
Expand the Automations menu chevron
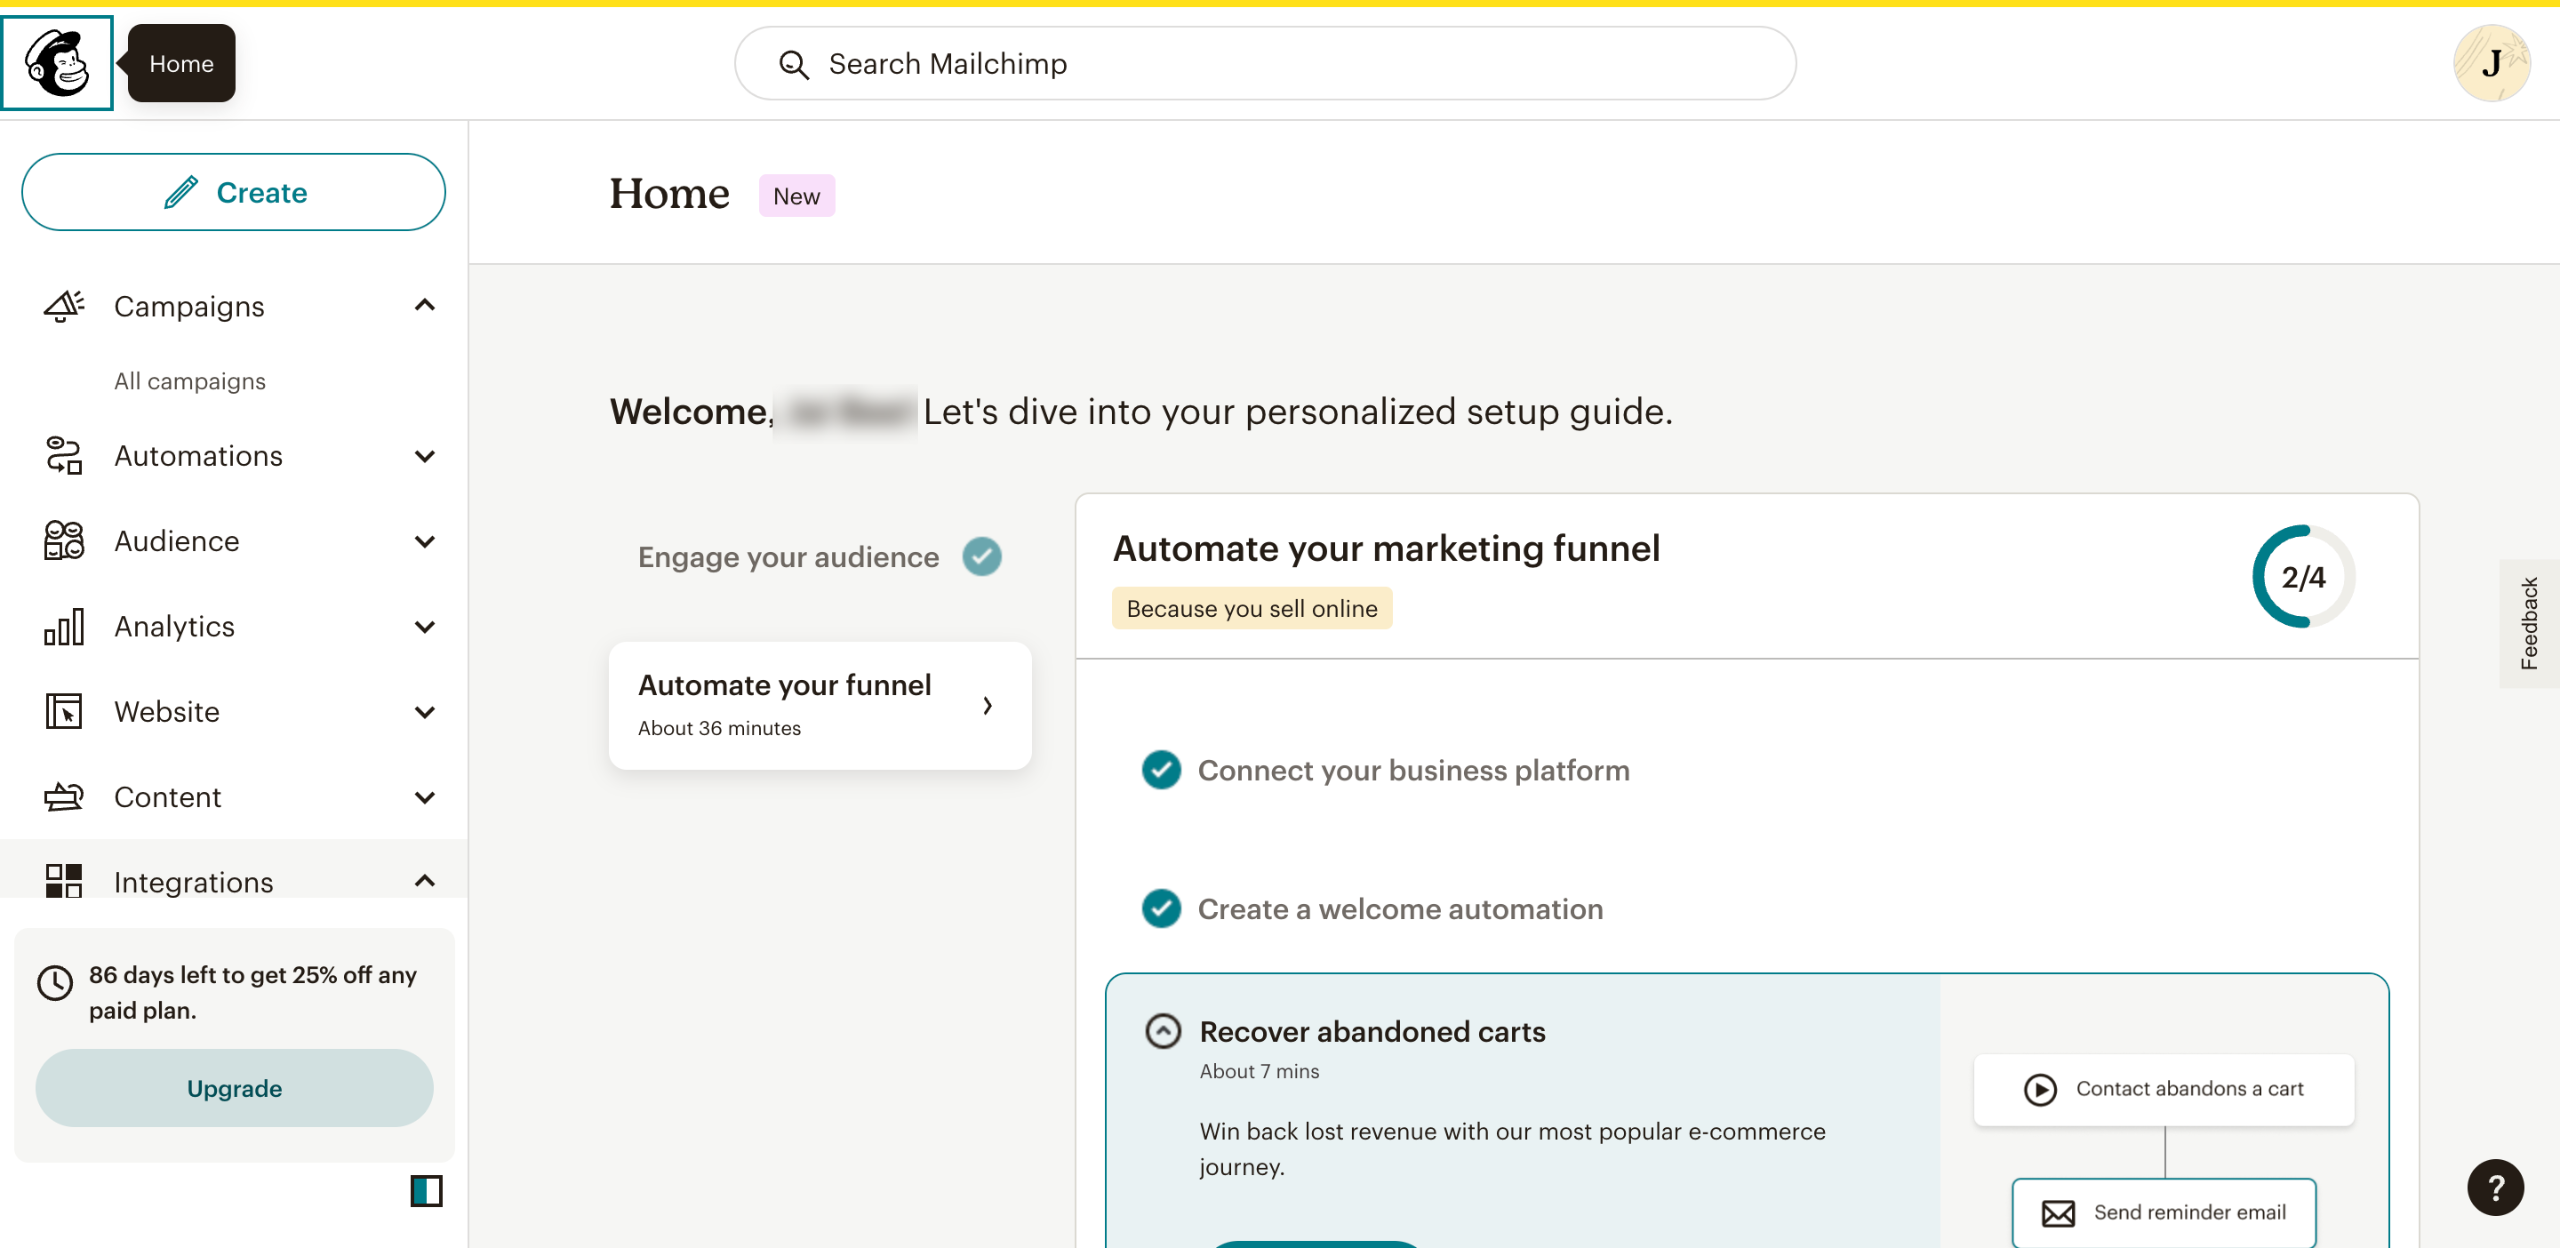(x=425, y=457)
